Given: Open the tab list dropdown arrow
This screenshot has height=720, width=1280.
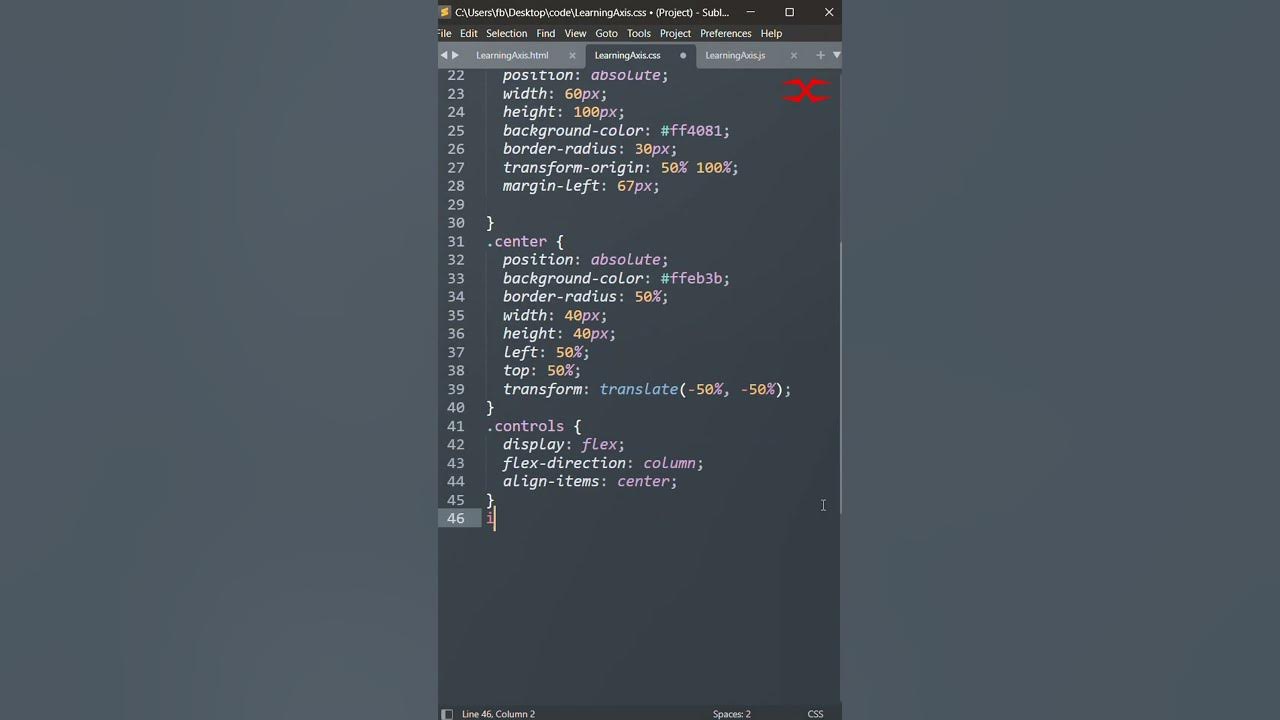Looking at the screenshot, I should tap(836, 55).
